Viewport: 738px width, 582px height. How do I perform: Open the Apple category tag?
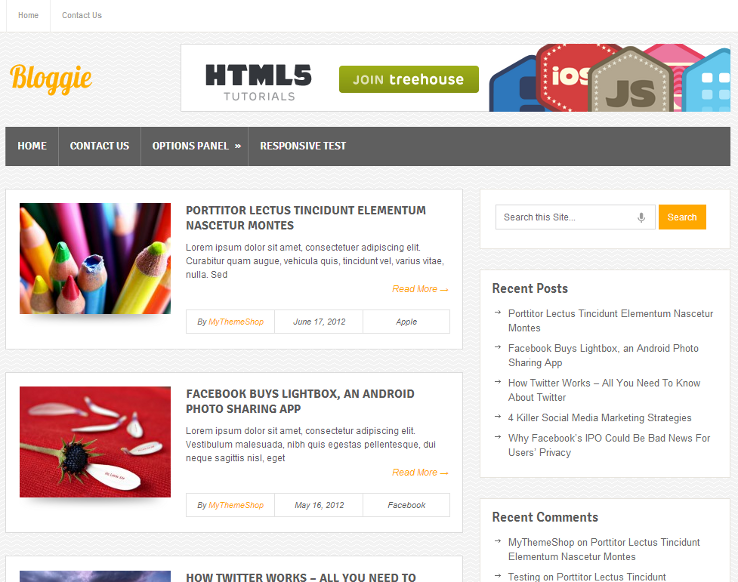pos(406,322)
